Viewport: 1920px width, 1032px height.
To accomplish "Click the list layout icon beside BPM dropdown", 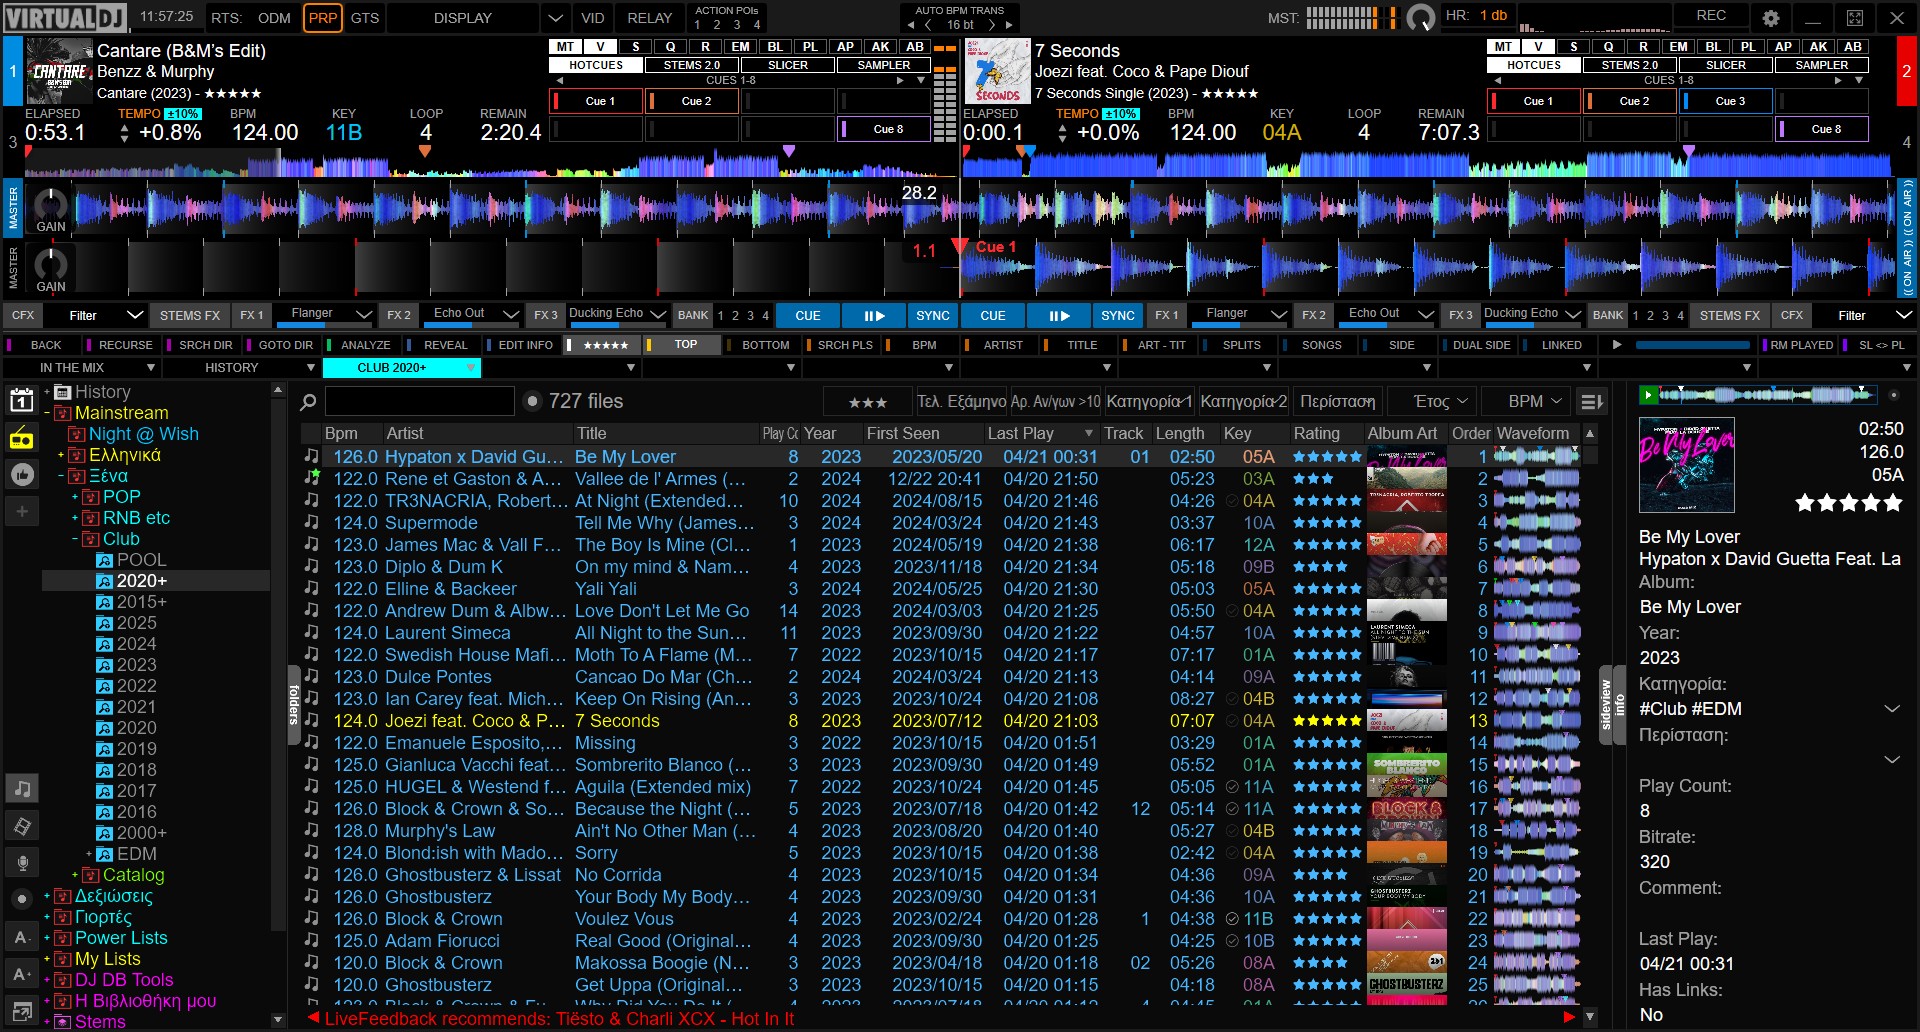I will tap(1591, 401).
